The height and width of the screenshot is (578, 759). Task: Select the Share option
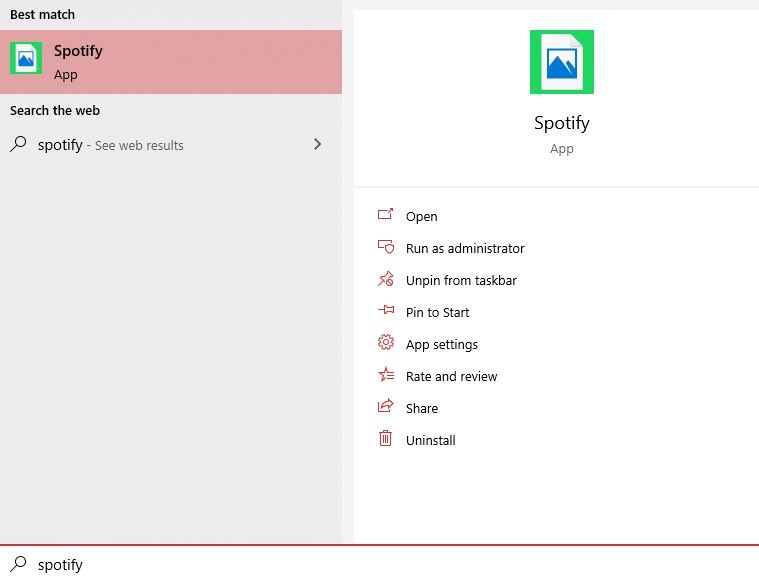(422, 408)
